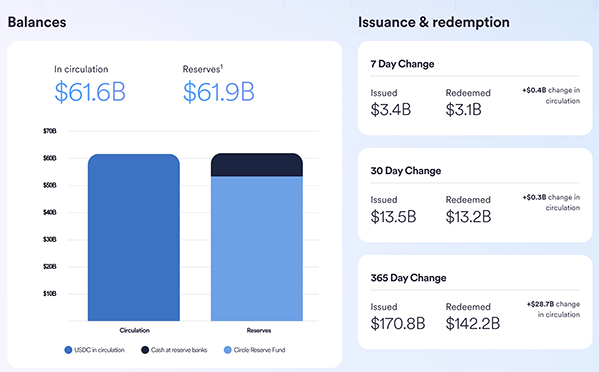Screen dimensions: 599x372
Task: Click the $61.6B in circulation value
Action: [90, 92]
